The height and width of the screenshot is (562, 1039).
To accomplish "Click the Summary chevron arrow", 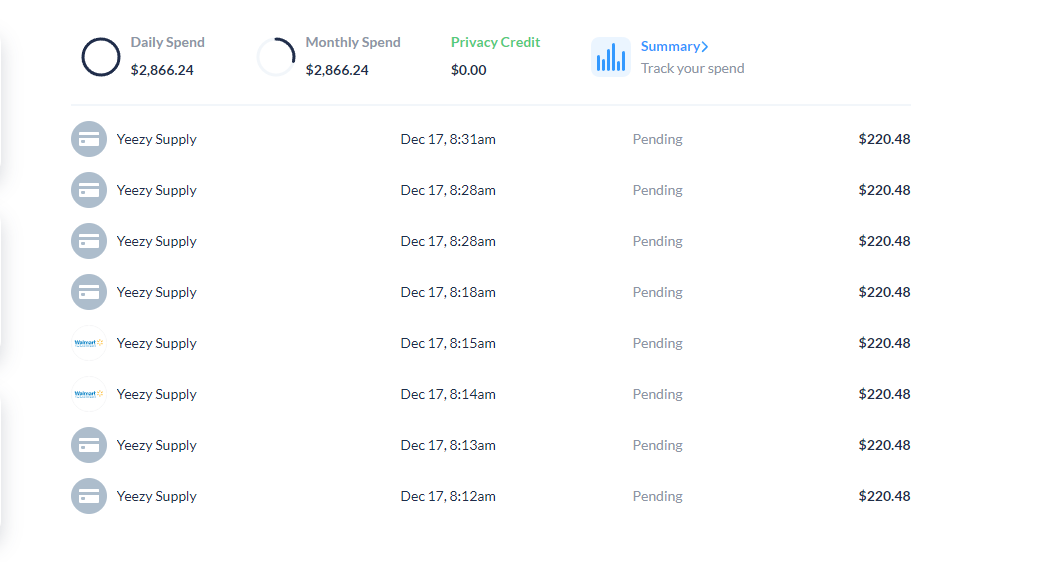I will (705, 46).
